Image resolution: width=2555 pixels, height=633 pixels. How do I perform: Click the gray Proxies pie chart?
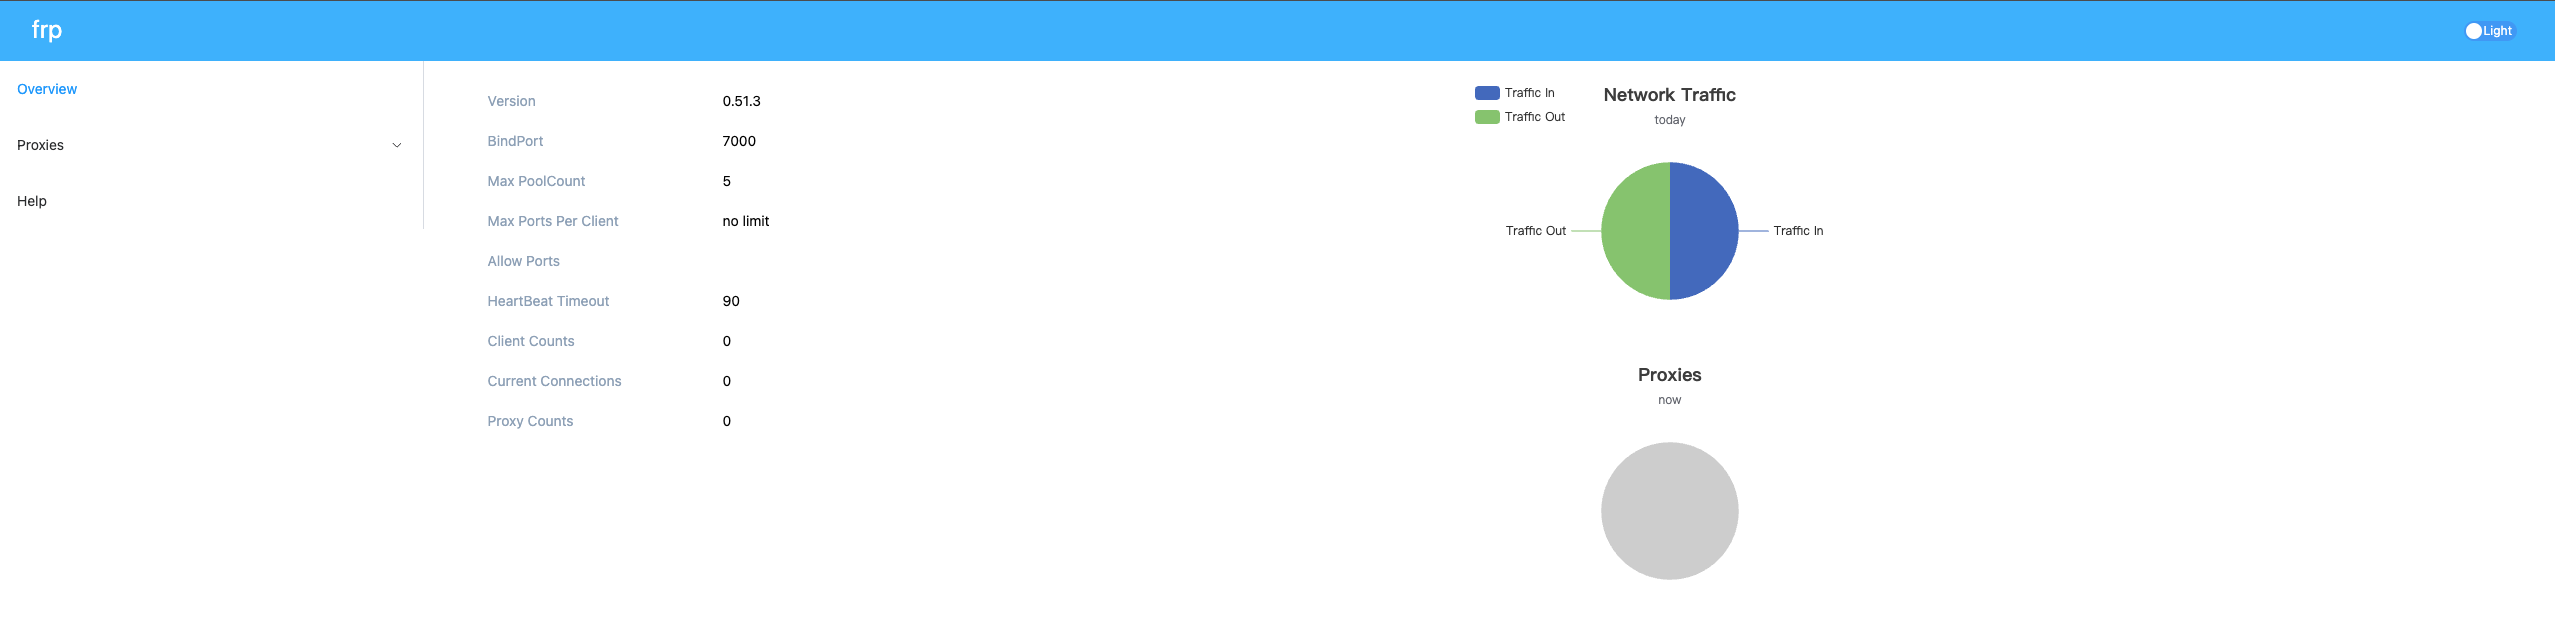pos(1670,511)
